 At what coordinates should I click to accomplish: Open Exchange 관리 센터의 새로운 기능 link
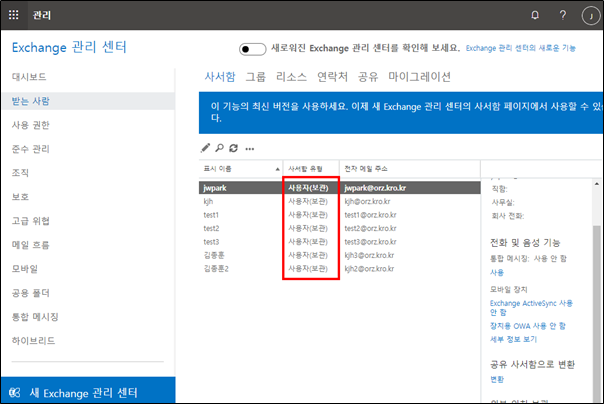(x=520, y=48)
